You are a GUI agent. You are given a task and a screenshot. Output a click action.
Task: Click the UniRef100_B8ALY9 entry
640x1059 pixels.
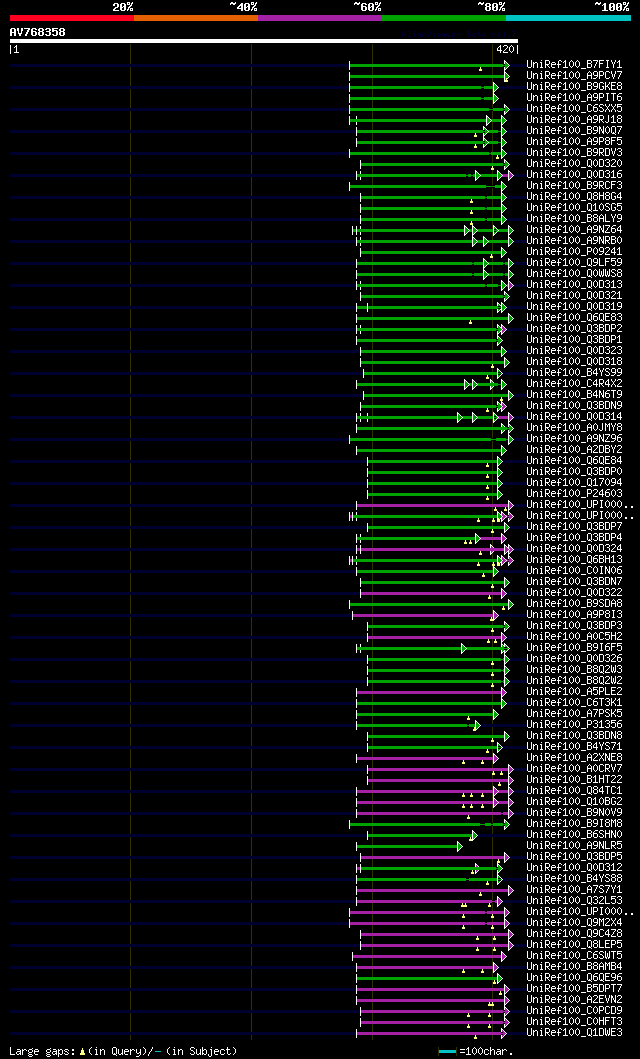[574, 219]
